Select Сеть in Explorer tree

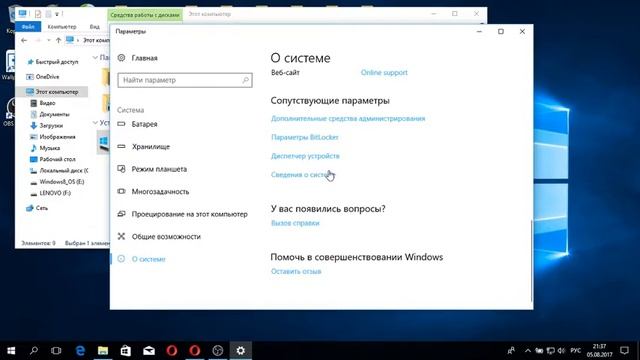(x=42, y=208)
